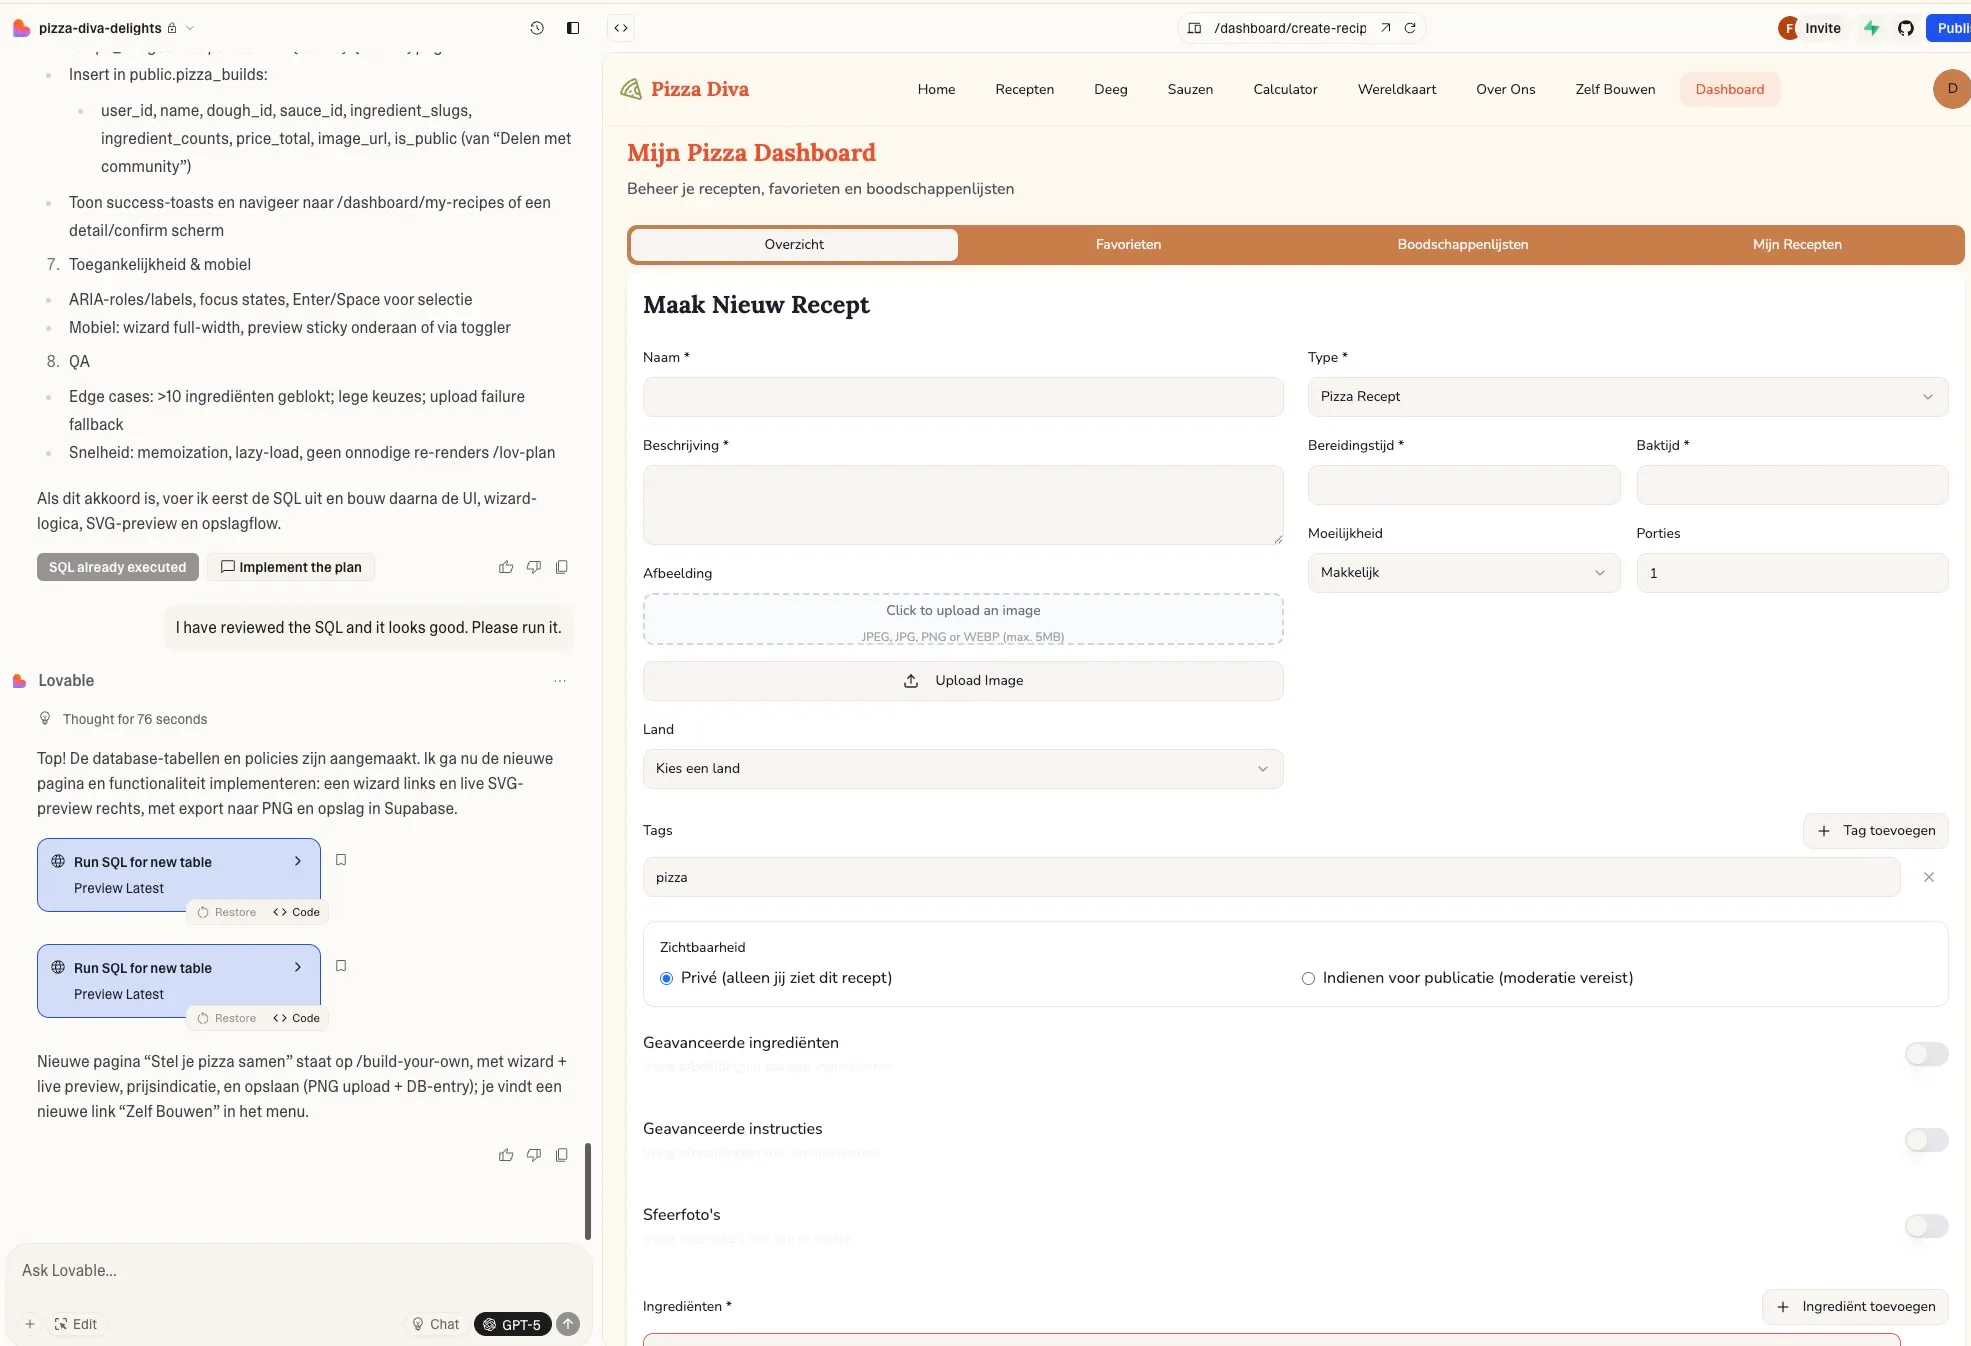Click Code on the first SQL card

point(297,912)
